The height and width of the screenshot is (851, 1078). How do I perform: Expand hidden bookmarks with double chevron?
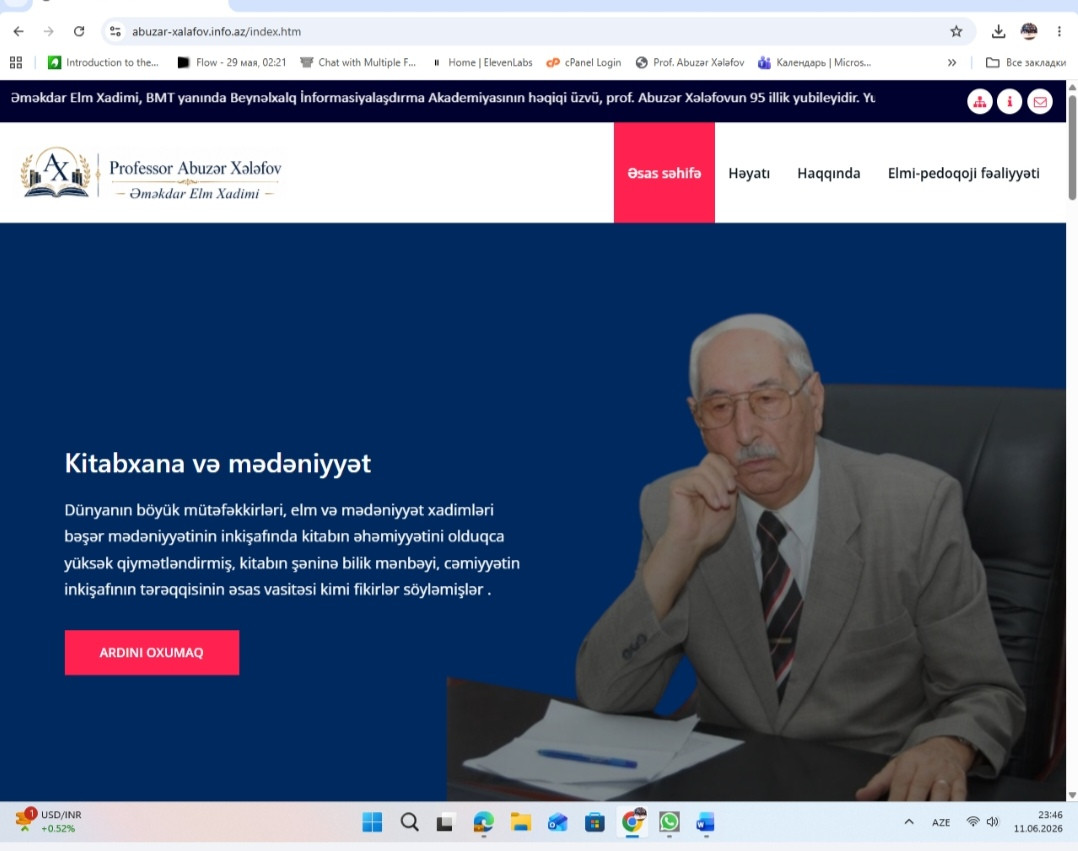[952, 63]
